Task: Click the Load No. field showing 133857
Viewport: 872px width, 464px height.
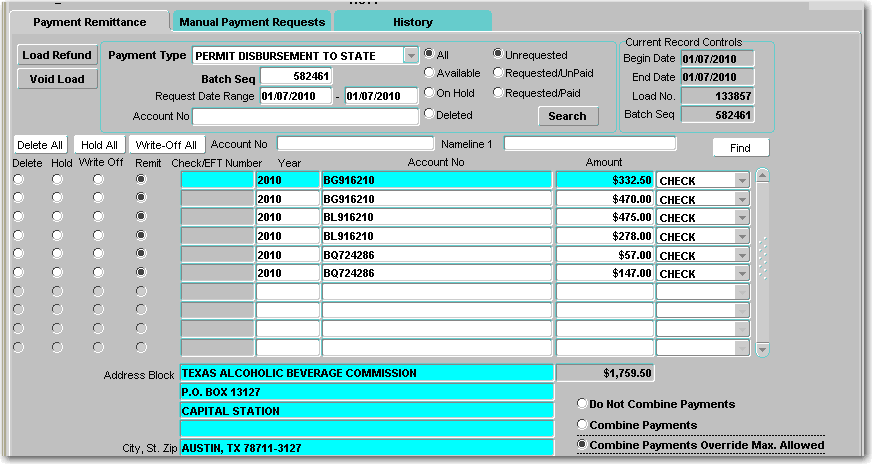Action: point(718,96)
